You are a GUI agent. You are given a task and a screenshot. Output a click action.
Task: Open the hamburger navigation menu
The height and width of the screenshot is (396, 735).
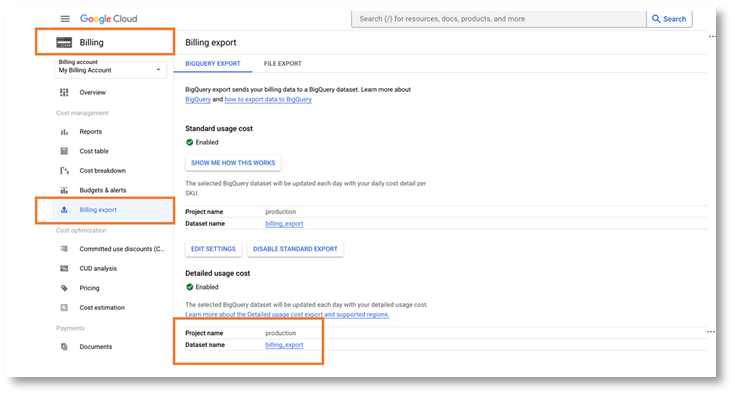tap(65, 19)
